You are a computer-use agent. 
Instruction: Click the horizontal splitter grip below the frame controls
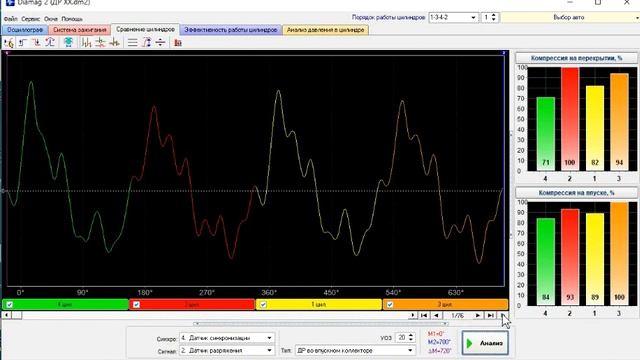320,324
